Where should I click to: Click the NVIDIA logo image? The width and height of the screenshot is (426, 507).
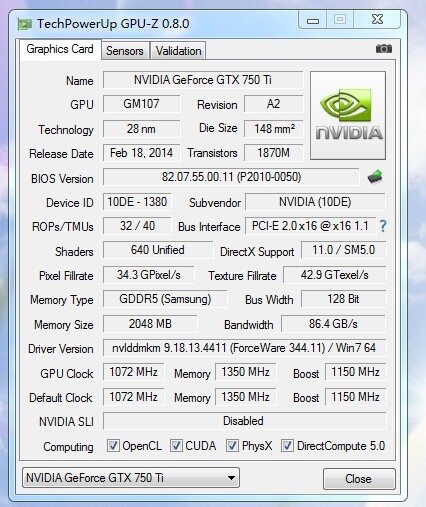pyautogui.click(x=348, y=115)
